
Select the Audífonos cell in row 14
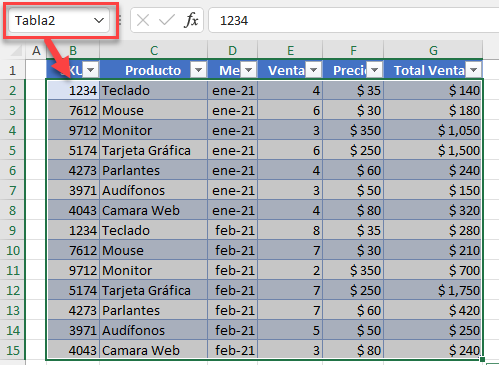[x=154, y=330]
